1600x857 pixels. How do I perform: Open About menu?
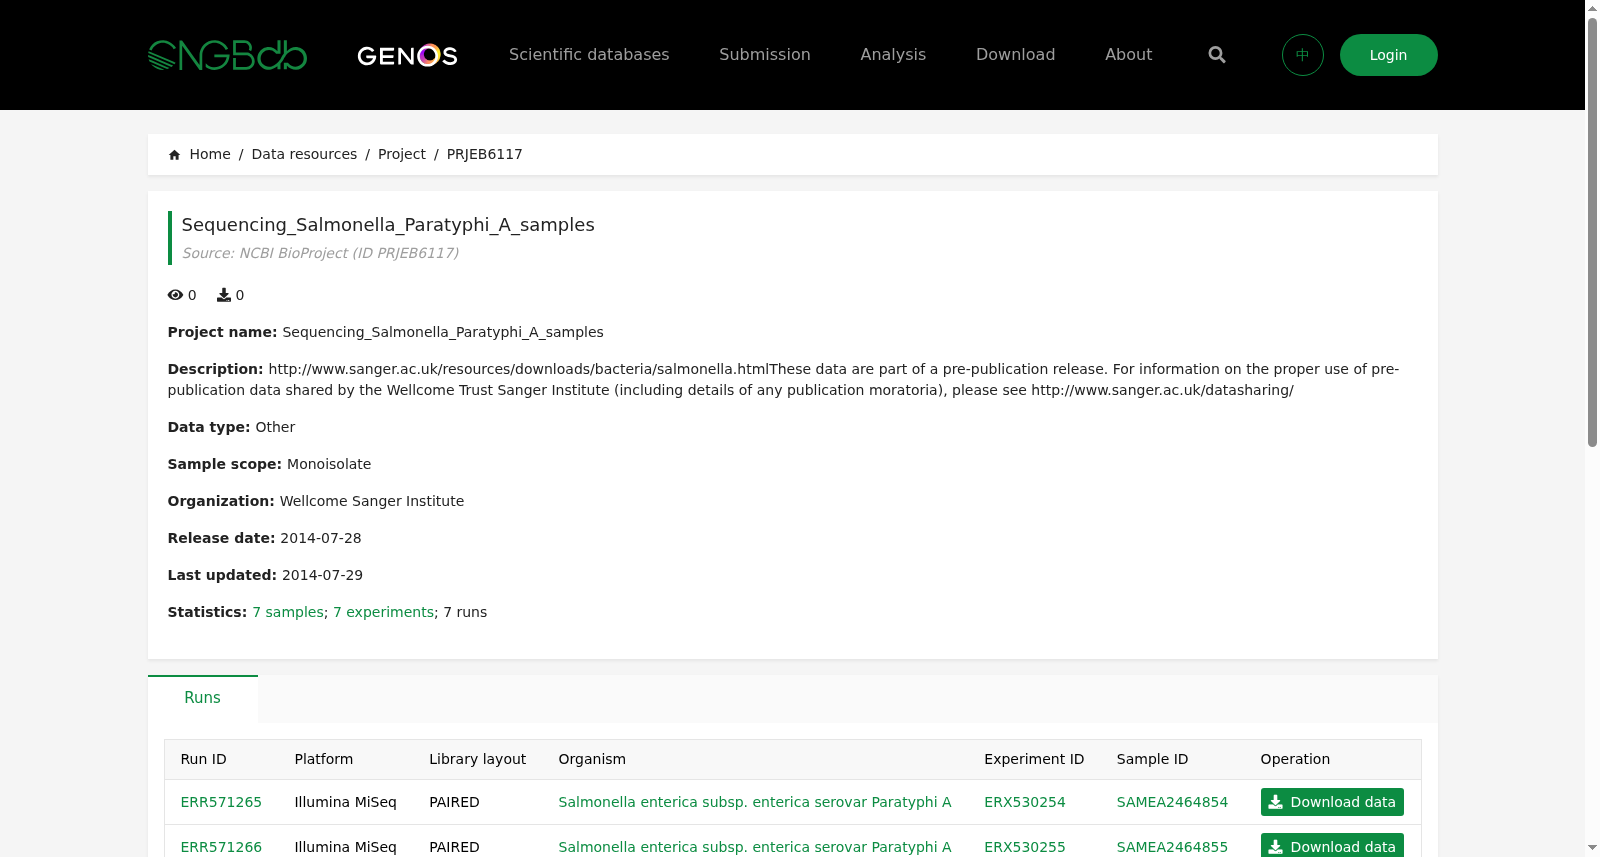tap(1128, 55)
